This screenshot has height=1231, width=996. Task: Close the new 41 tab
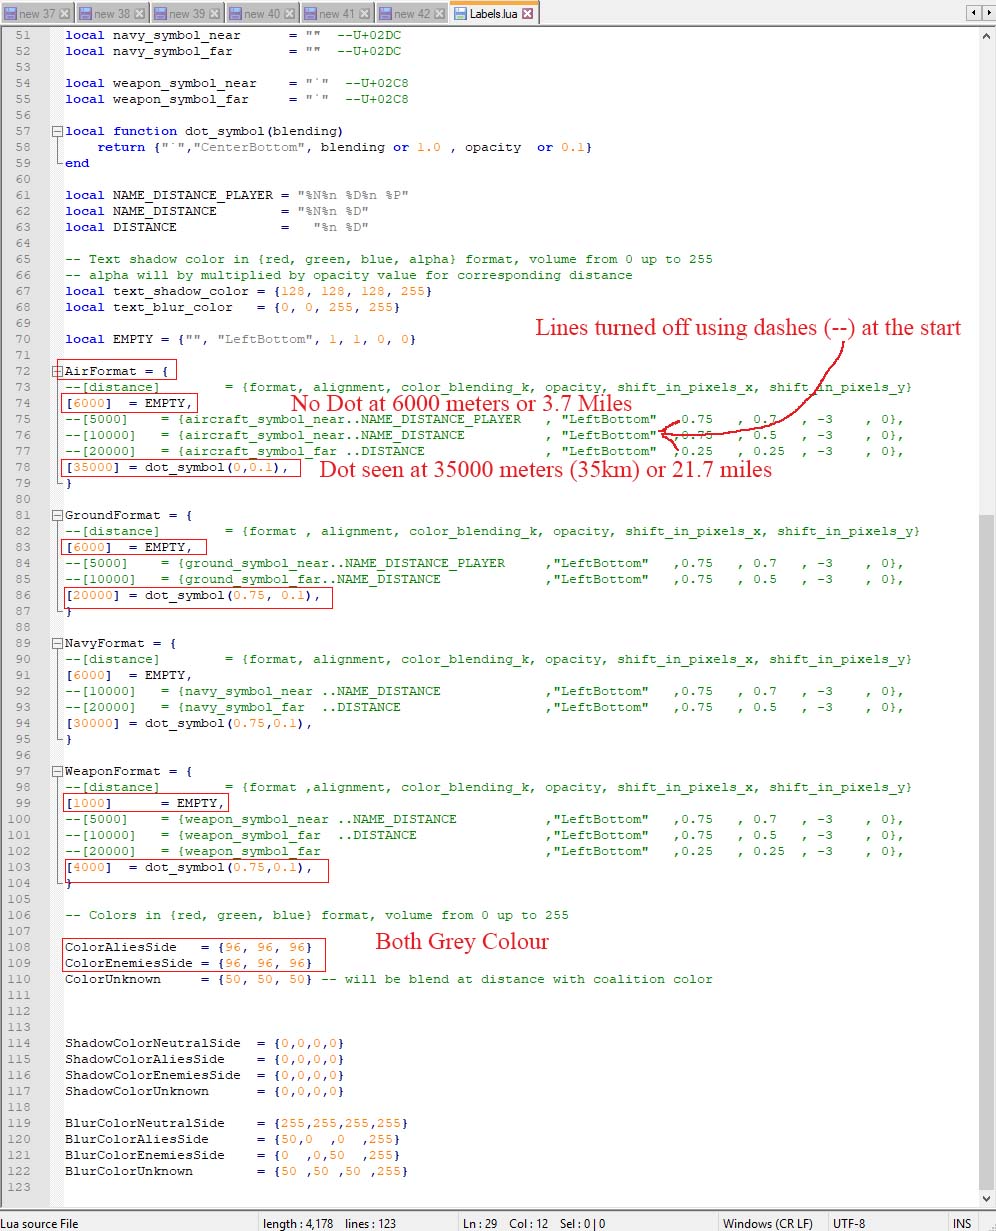365,14
